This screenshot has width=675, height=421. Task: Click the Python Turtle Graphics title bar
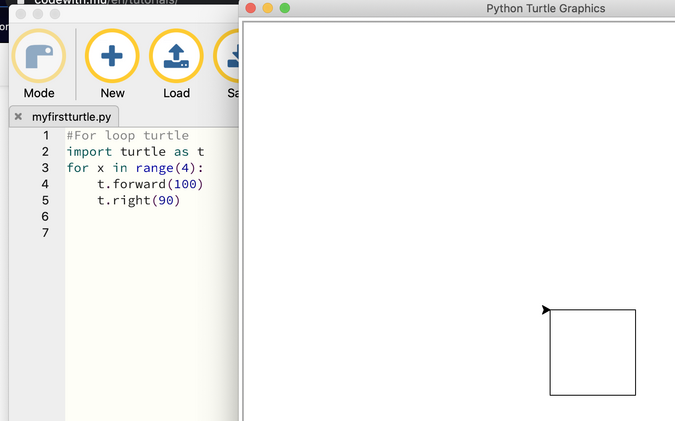tap(545, 8)
